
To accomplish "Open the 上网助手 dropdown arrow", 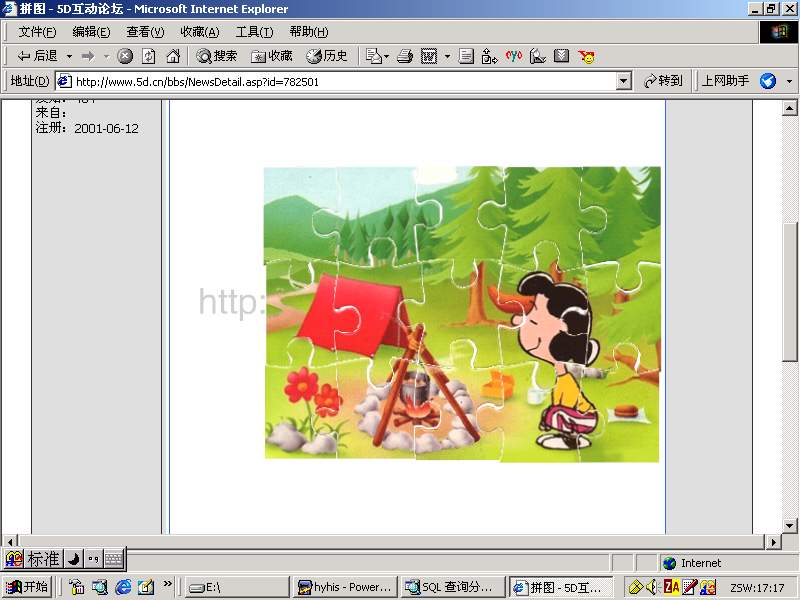I will [x=789, y=81].
